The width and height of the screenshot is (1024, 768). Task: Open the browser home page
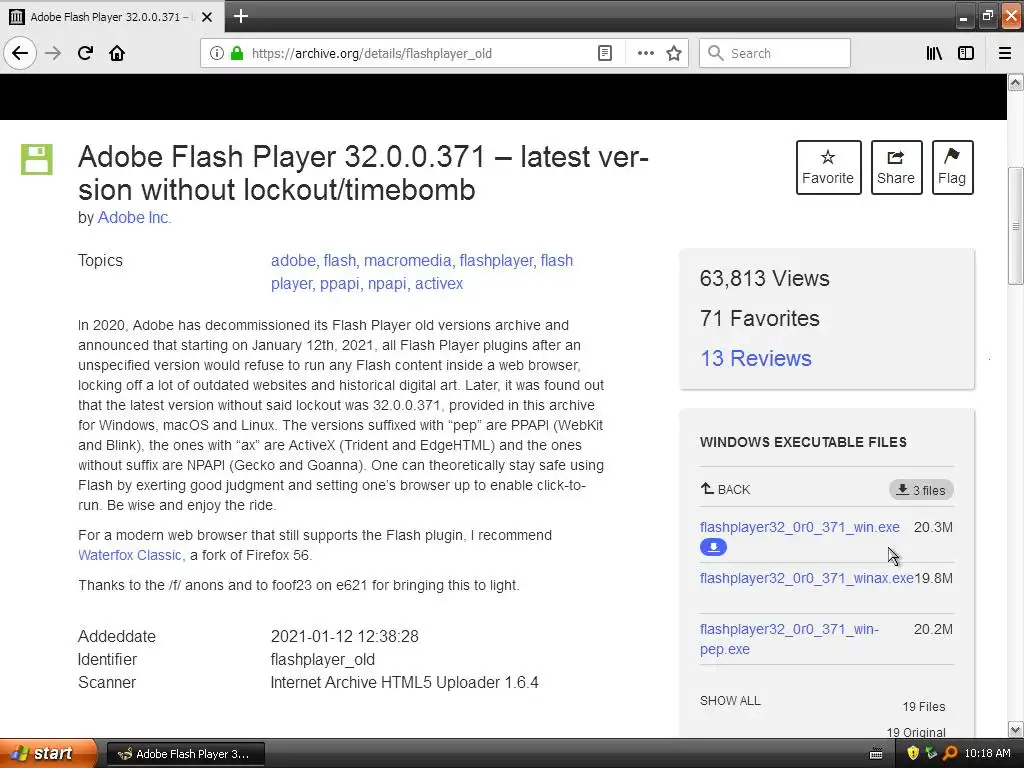117,53
